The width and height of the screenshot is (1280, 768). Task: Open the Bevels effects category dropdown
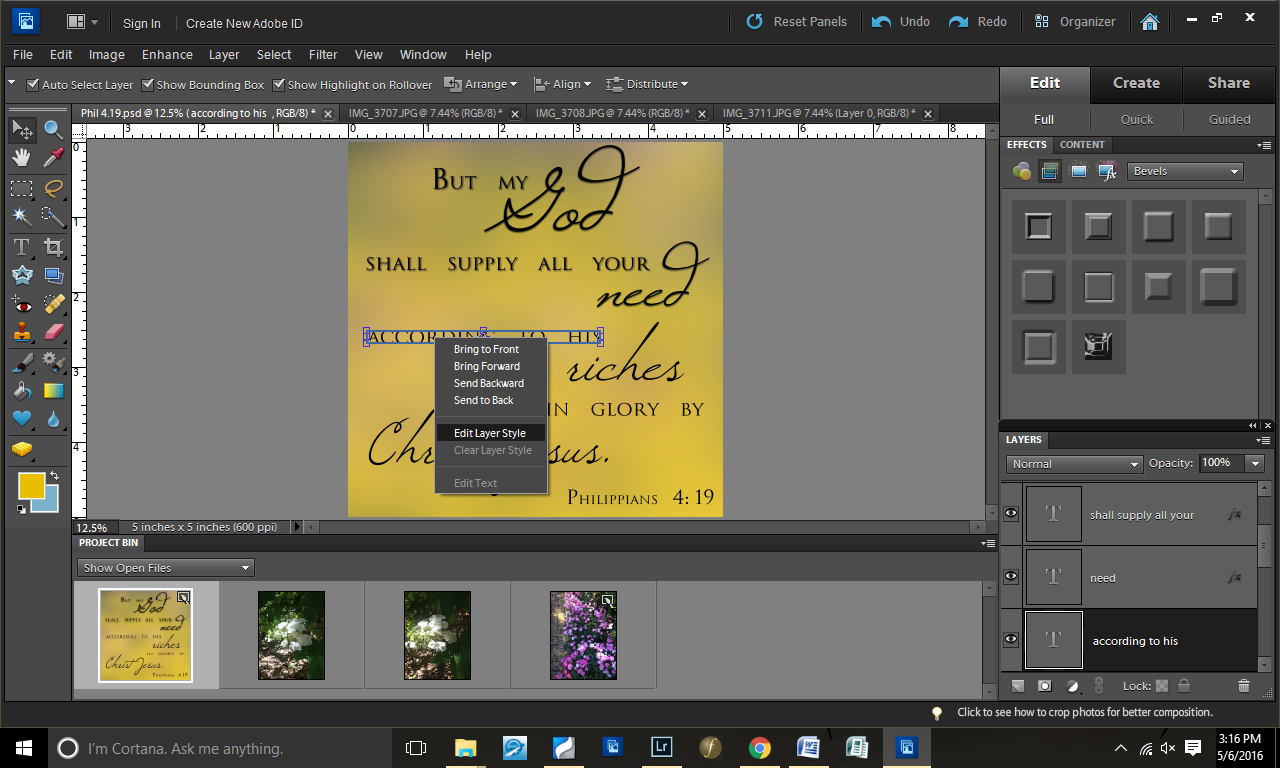pyautogui.click(x=1185, y=171)
